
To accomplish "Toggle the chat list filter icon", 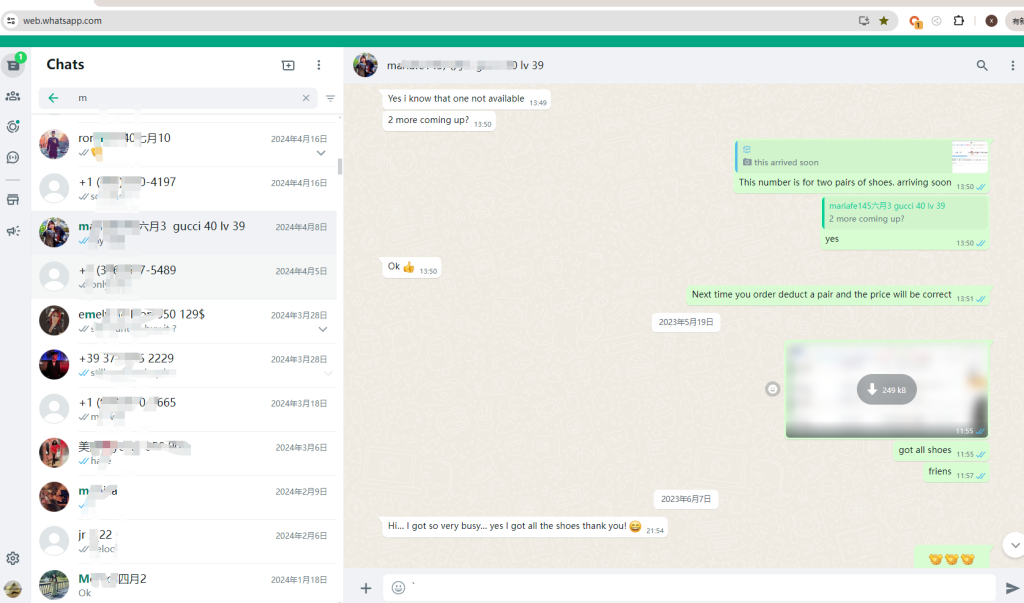I will point(330,98).
